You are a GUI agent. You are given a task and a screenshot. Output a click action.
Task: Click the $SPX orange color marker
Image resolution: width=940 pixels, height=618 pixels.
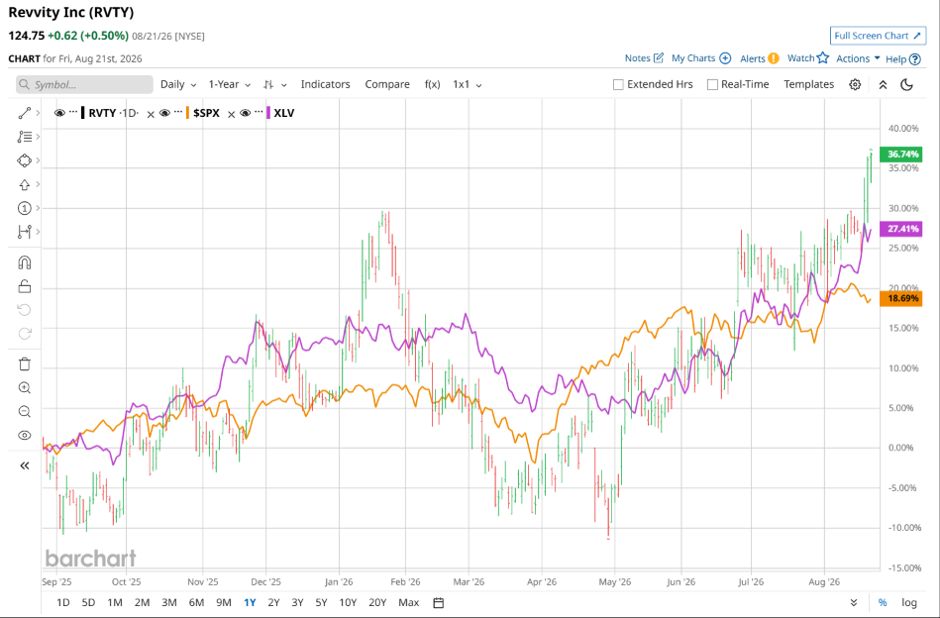tap(188, 113)
